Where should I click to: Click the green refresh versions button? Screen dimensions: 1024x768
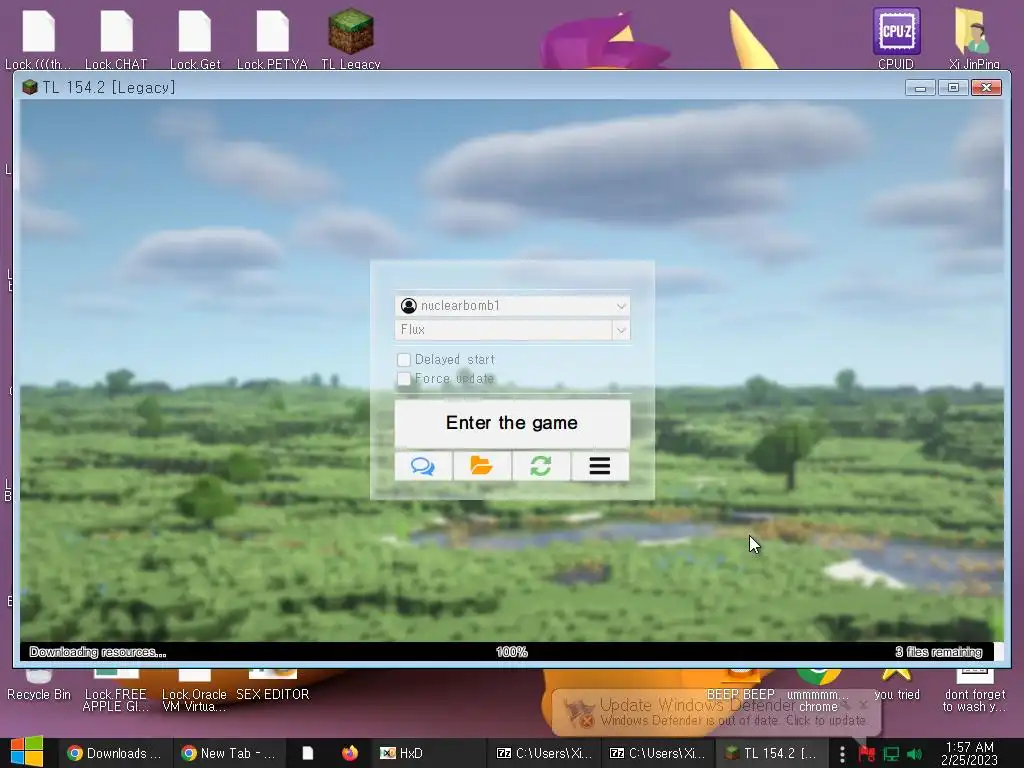coord(541,466)
